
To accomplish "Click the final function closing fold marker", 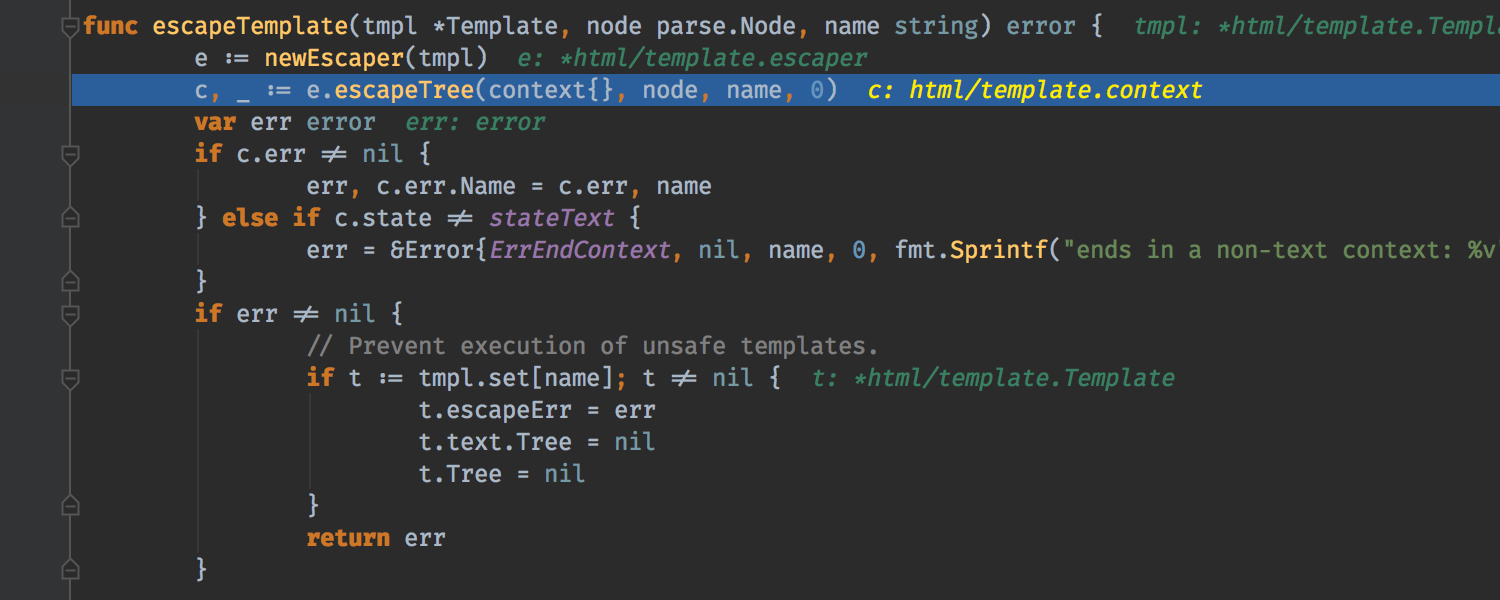I will (x=70, y=569).
